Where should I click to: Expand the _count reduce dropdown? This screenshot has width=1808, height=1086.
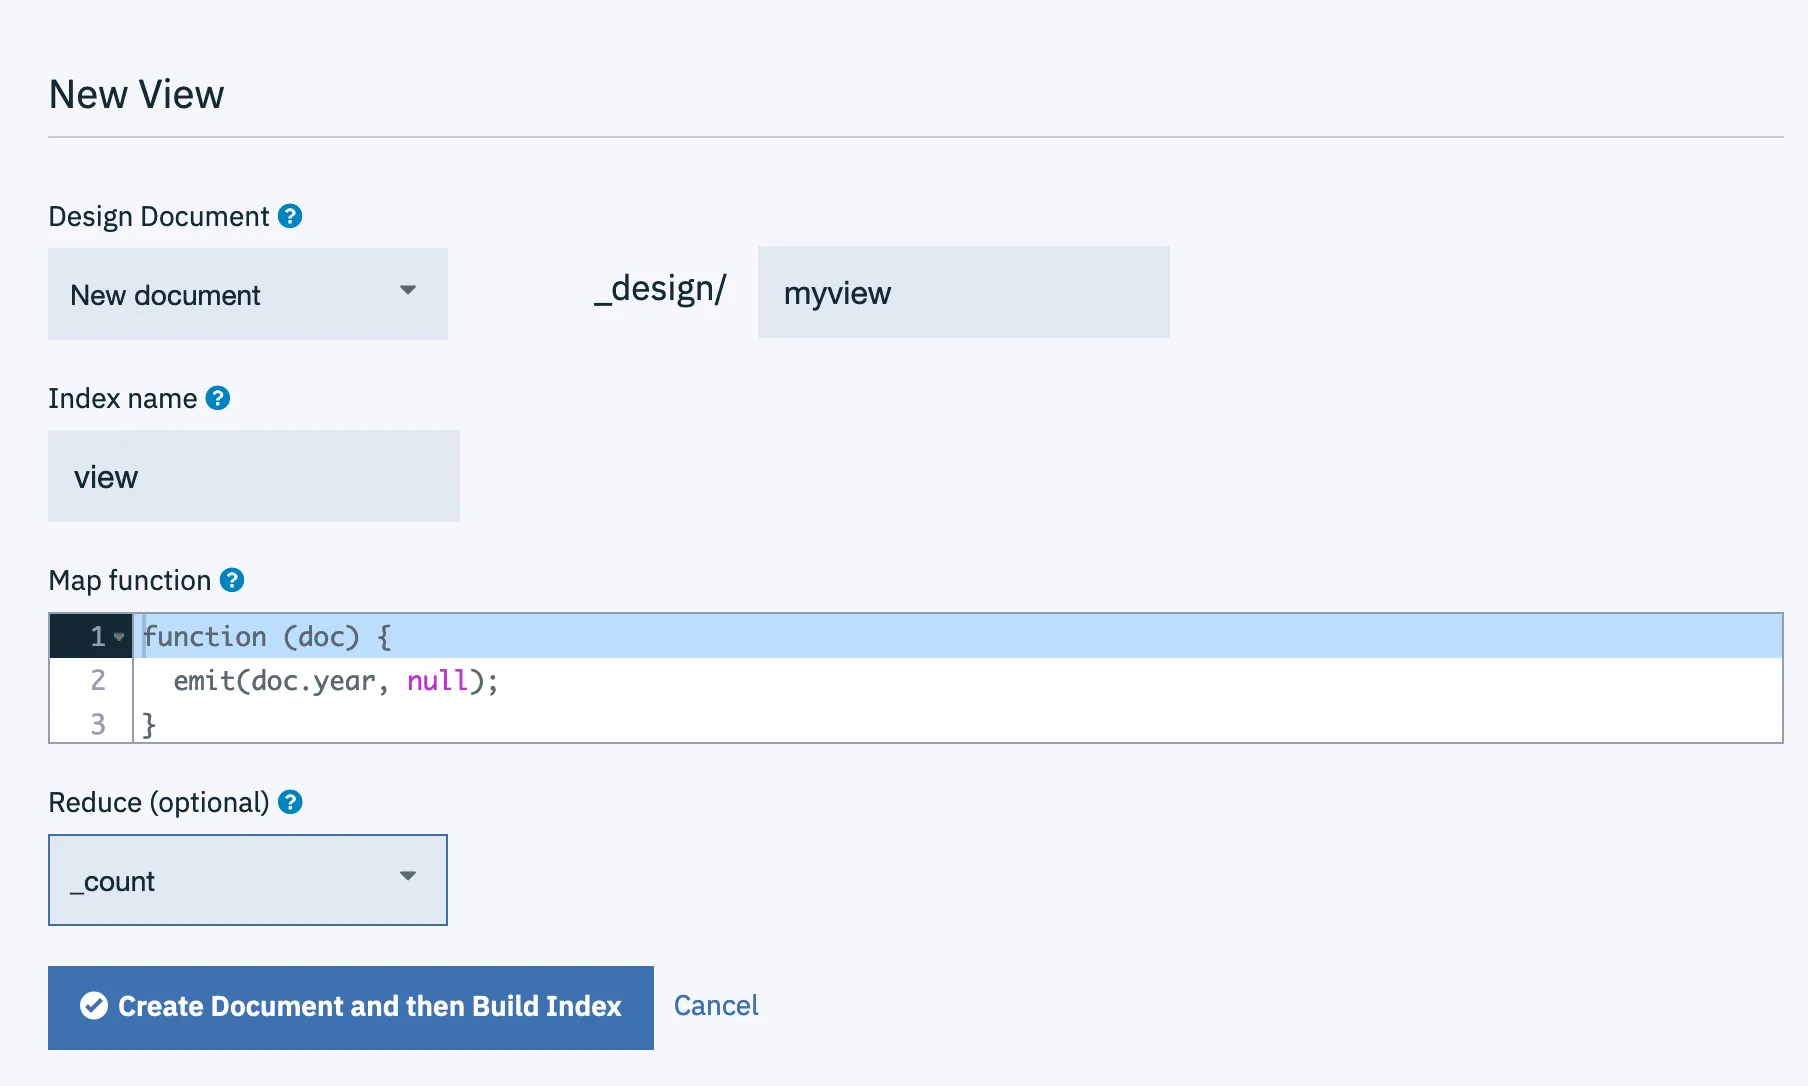pos(248,880)
